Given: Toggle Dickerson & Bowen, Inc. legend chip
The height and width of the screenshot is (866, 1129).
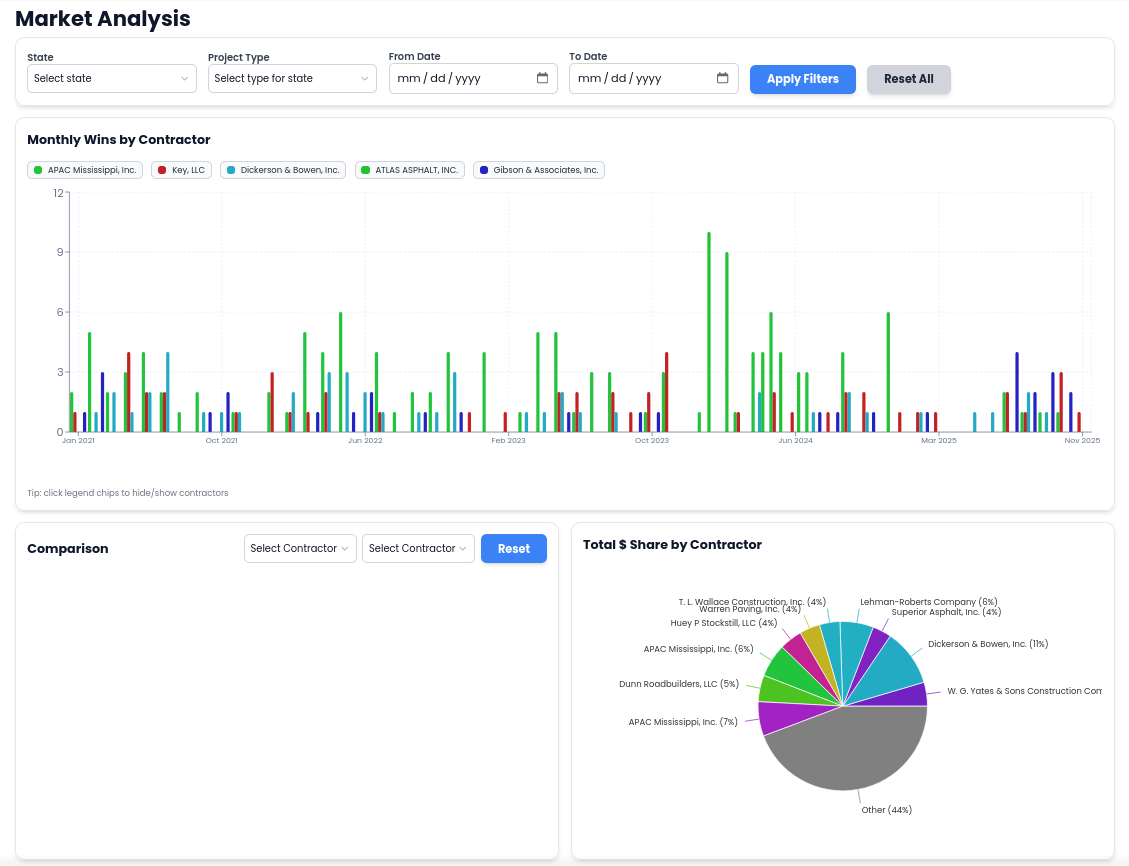Looking at the screenshot, I should (283, 170).
